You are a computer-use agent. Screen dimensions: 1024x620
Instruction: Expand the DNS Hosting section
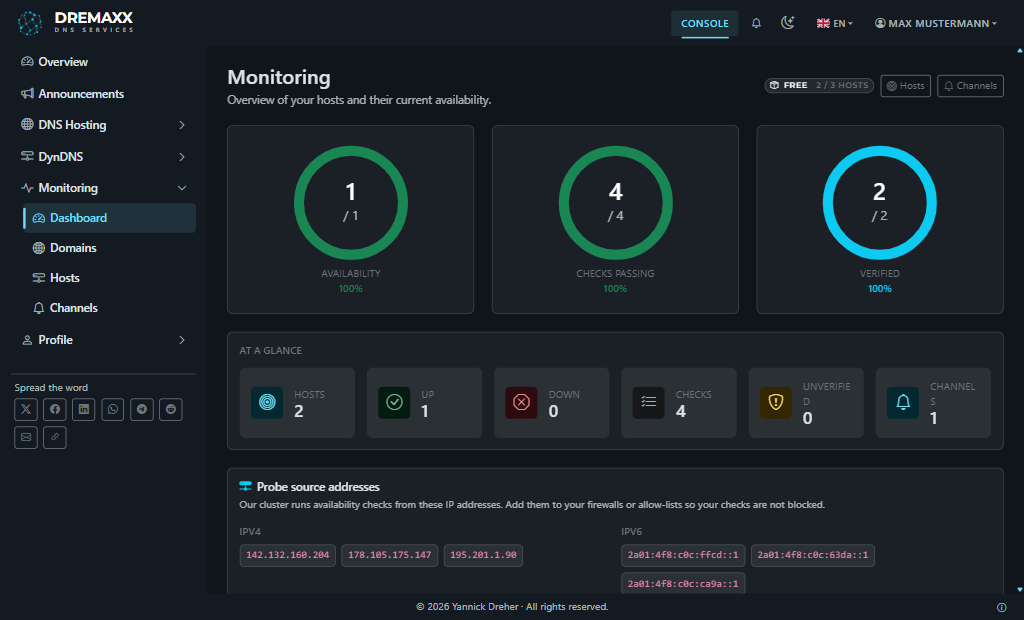click(x=103, y=125)
